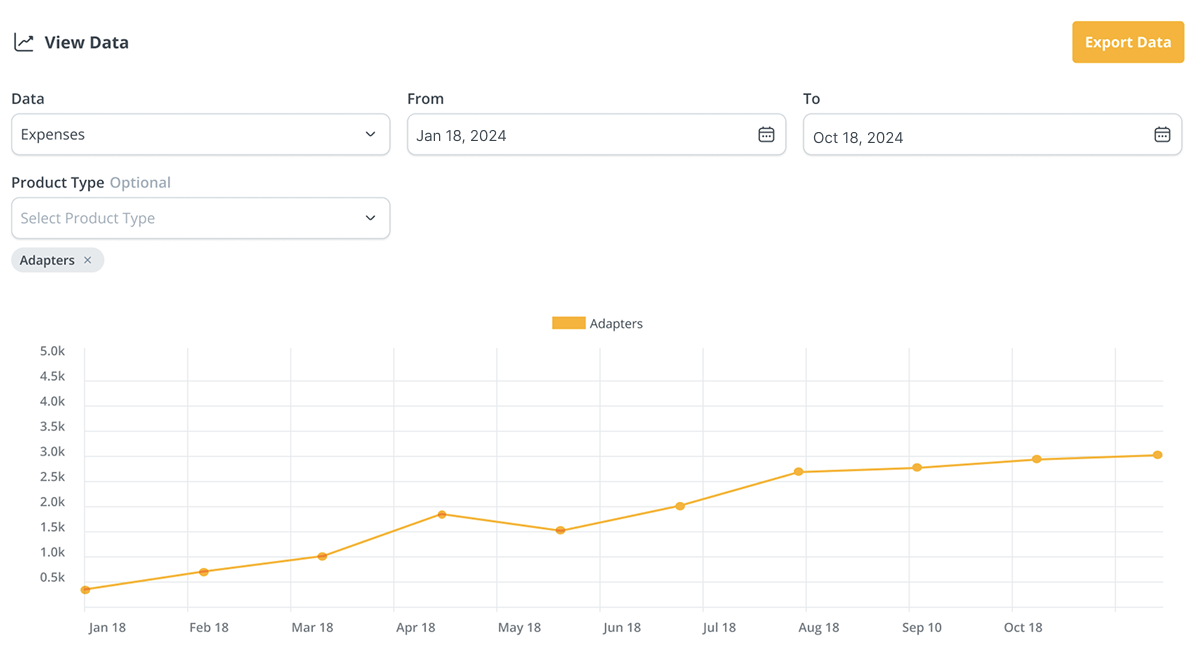Toggle the Adapters legend series
The image size is (1200, 653).
point(616,324)
